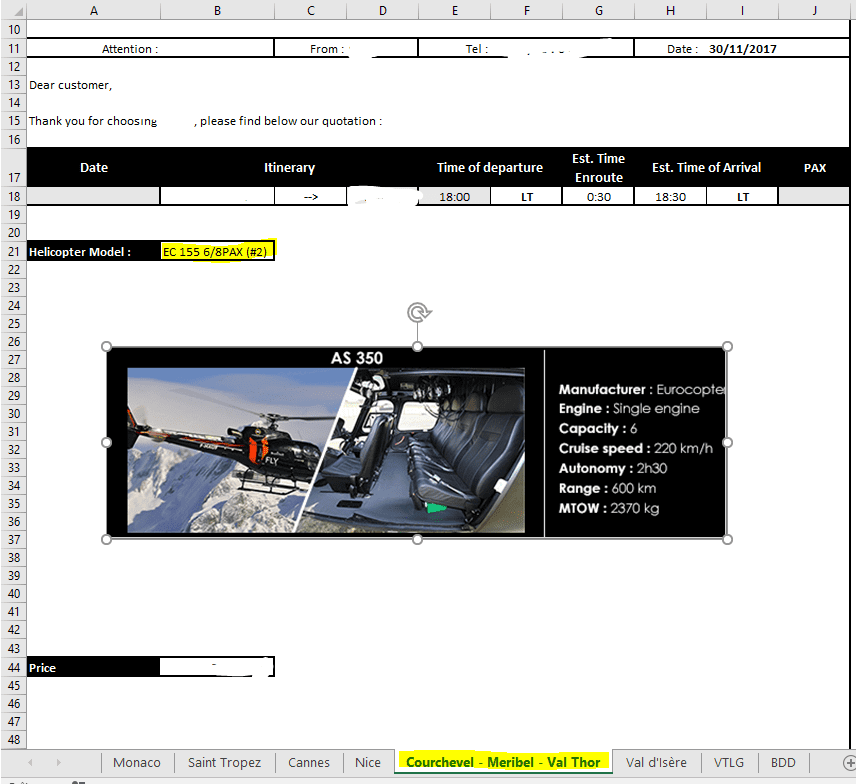
Task: Click the white price value cell beside Price
Action: coord(217,667)
